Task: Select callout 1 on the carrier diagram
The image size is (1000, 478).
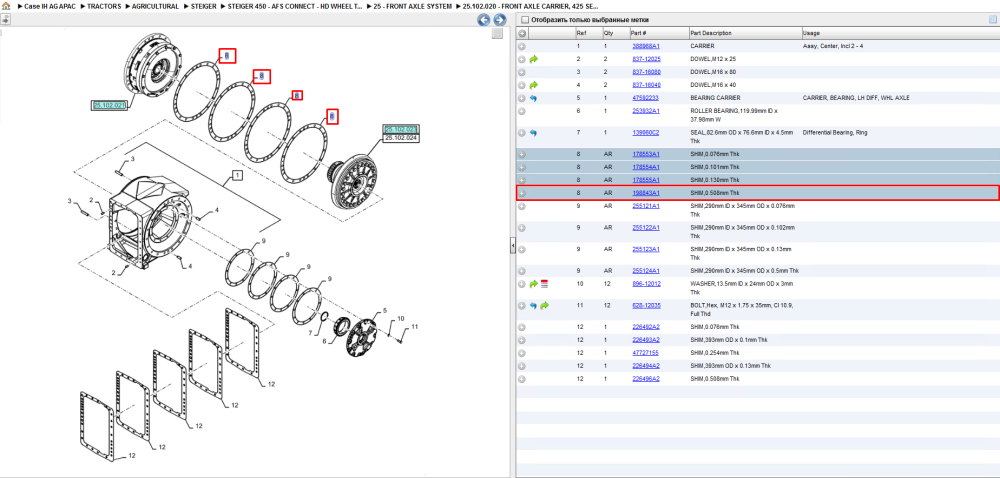Action: [x=237, y=174]
